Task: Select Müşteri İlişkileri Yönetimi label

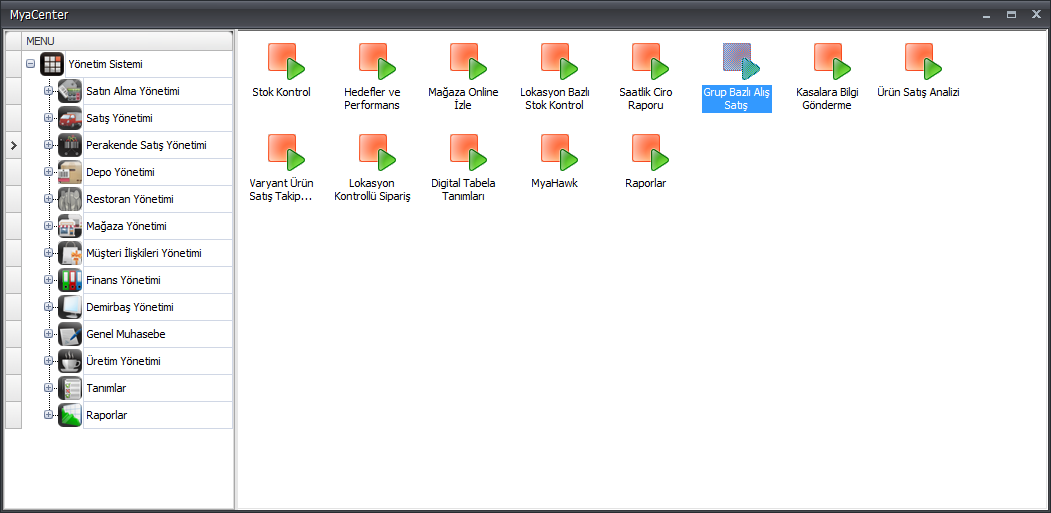Action: point(144,253)
